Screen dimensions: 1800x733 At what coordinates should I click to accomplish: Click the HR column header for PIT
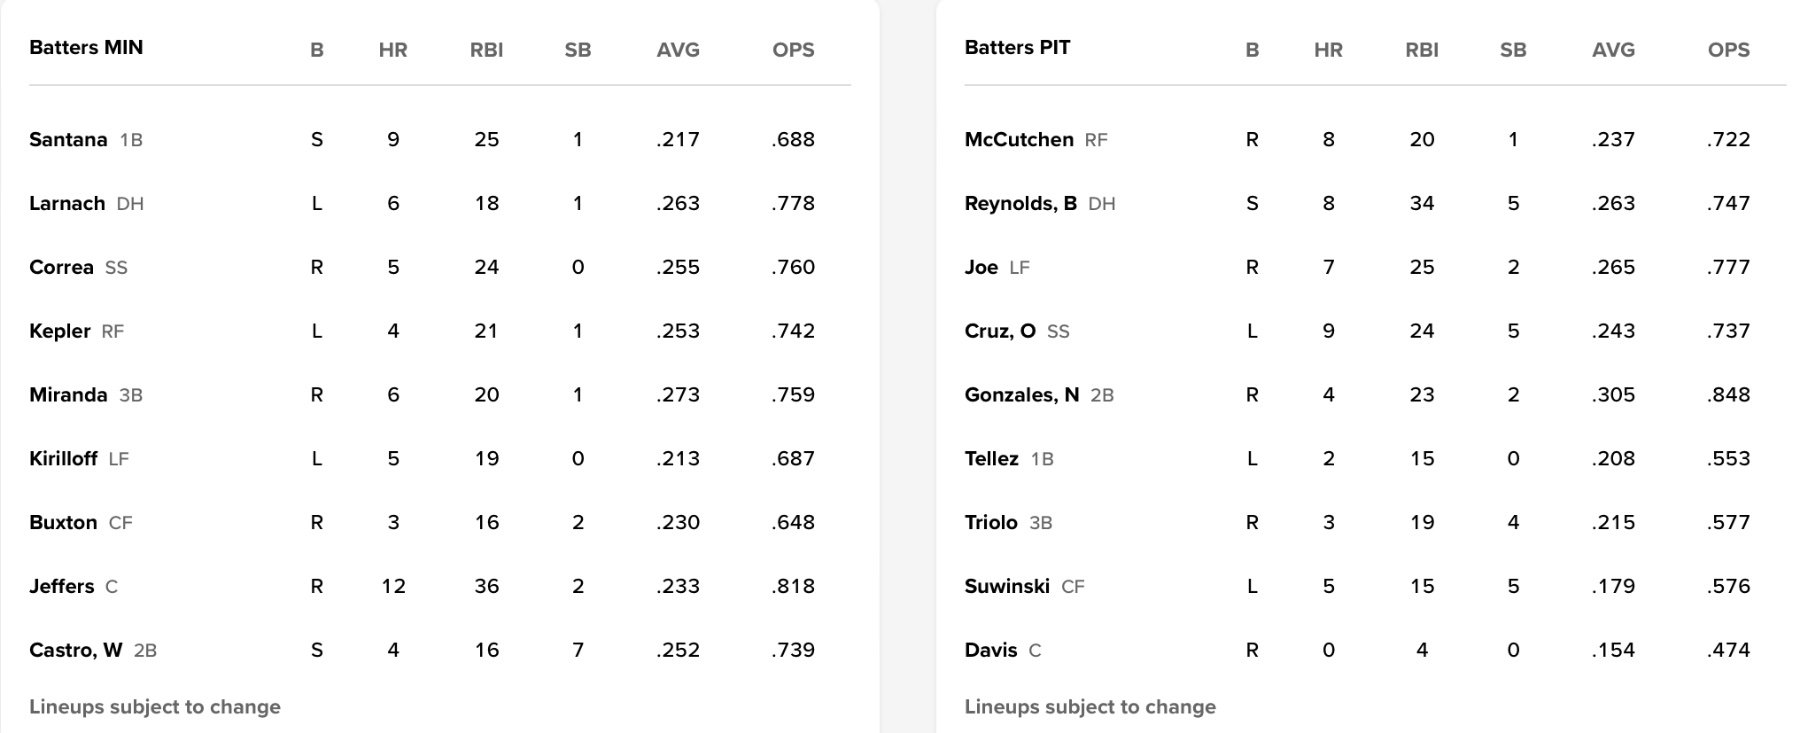(1328, 50)
